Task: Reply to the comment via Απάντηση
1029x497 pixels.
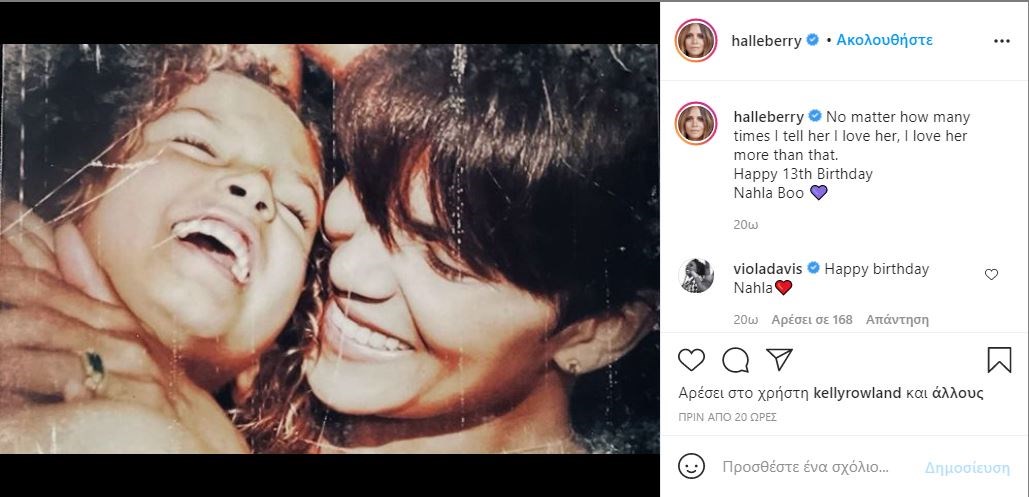Action: point(897,320)
